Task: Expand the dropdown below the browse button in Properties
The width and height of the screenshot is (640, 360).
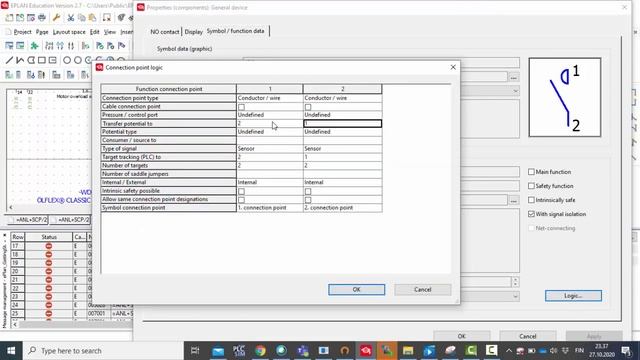Action: click(515, 91)
